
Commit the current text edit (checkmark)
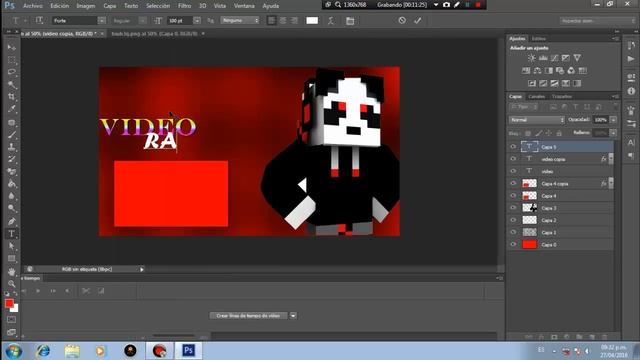tap(418, 20)
